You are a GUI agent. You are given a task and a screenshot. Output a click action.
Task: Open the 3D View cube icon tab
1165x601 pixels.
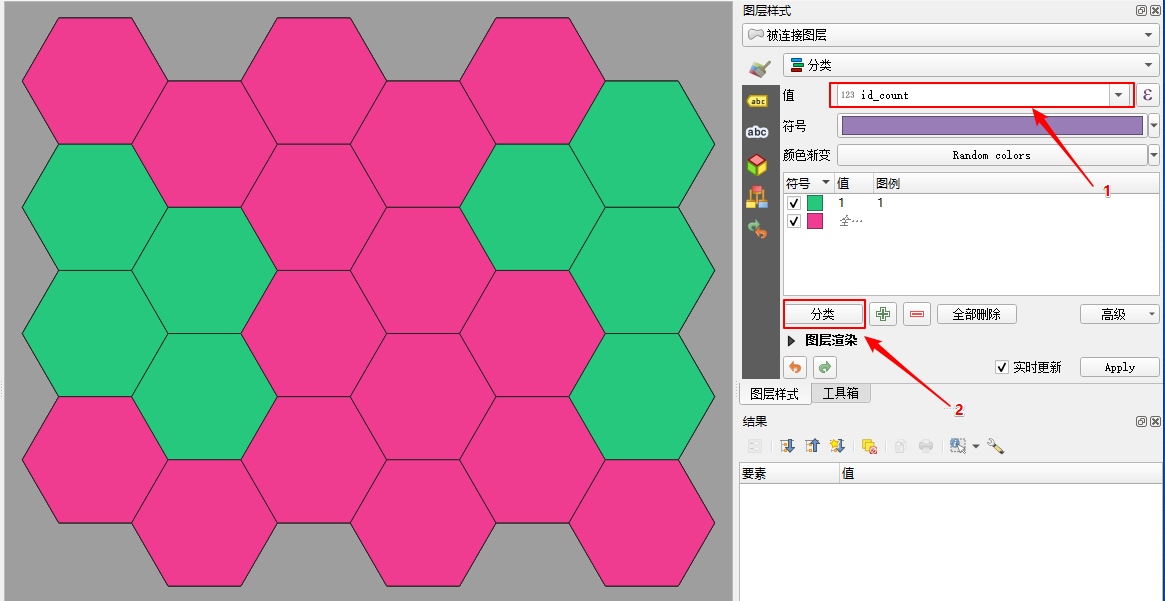(758, 165)
